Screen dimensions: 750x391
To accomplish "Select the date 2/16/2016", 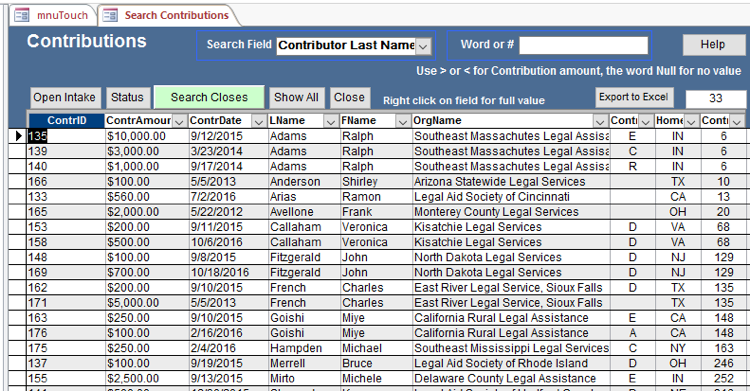I will 228,333.
